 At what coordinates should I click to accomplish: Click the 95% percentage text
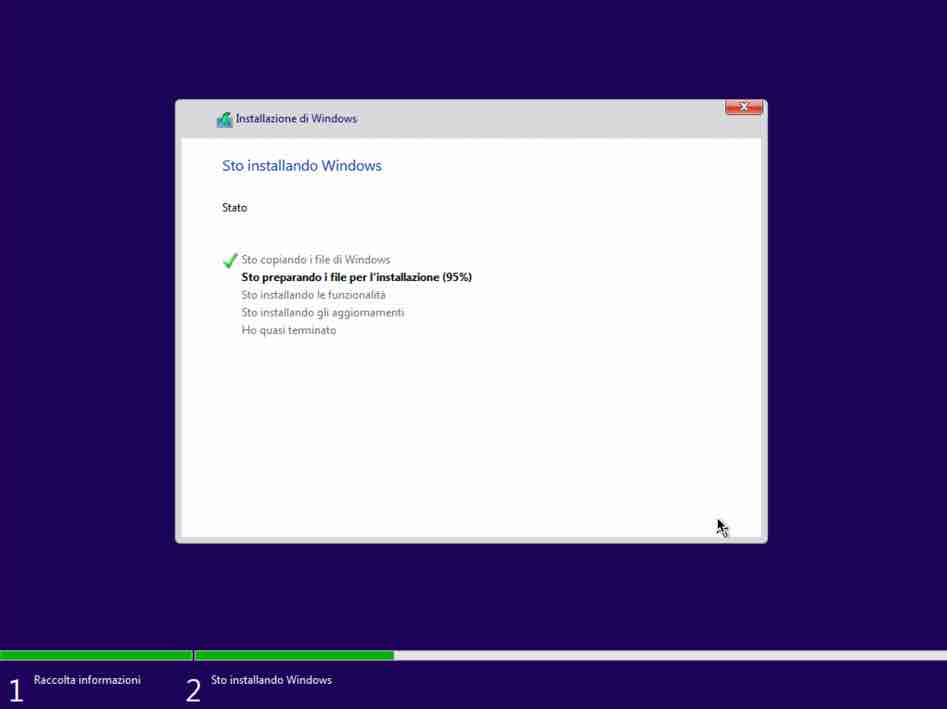[458, 277]
